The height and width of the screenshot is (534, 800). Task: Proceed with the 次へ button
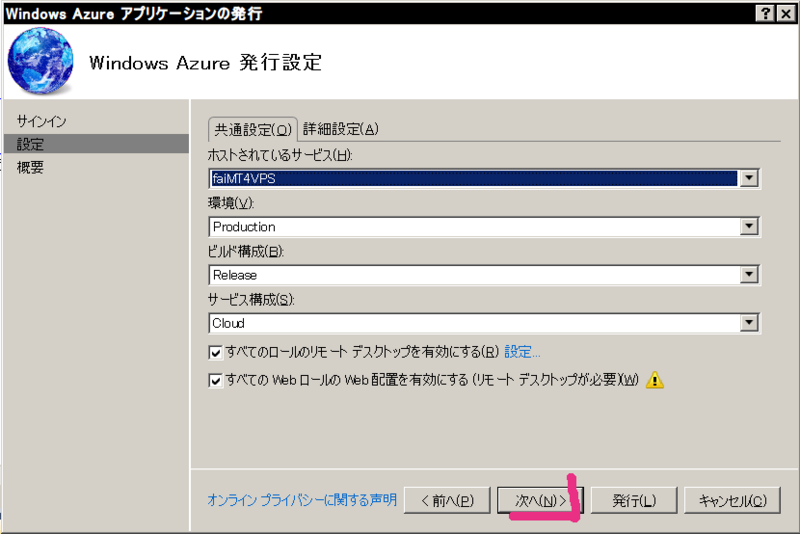(x=540, y=500)
